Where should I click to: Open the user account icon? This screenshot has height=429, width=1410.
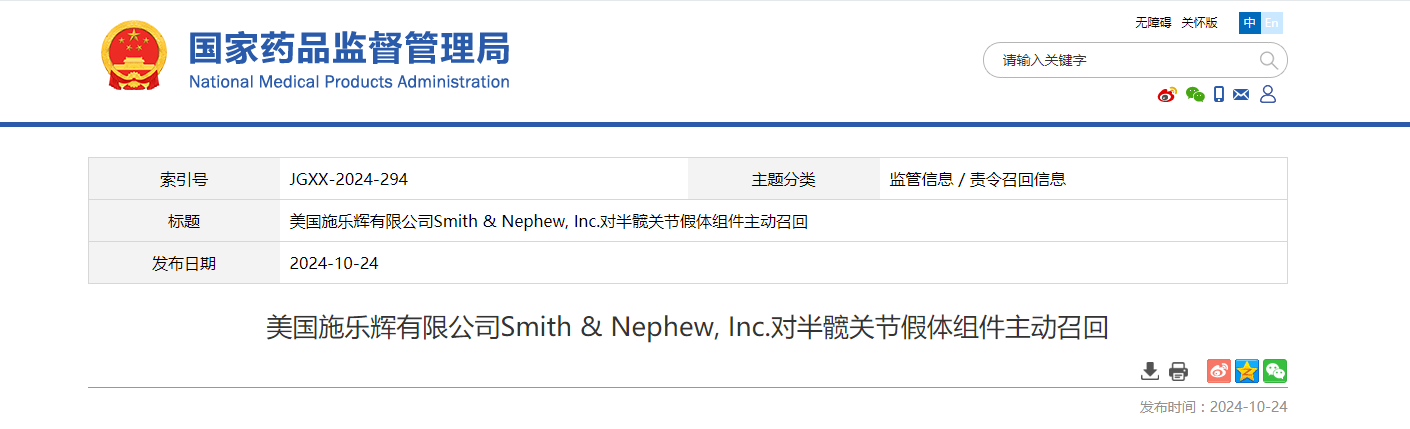click(x=1268, y=95)
